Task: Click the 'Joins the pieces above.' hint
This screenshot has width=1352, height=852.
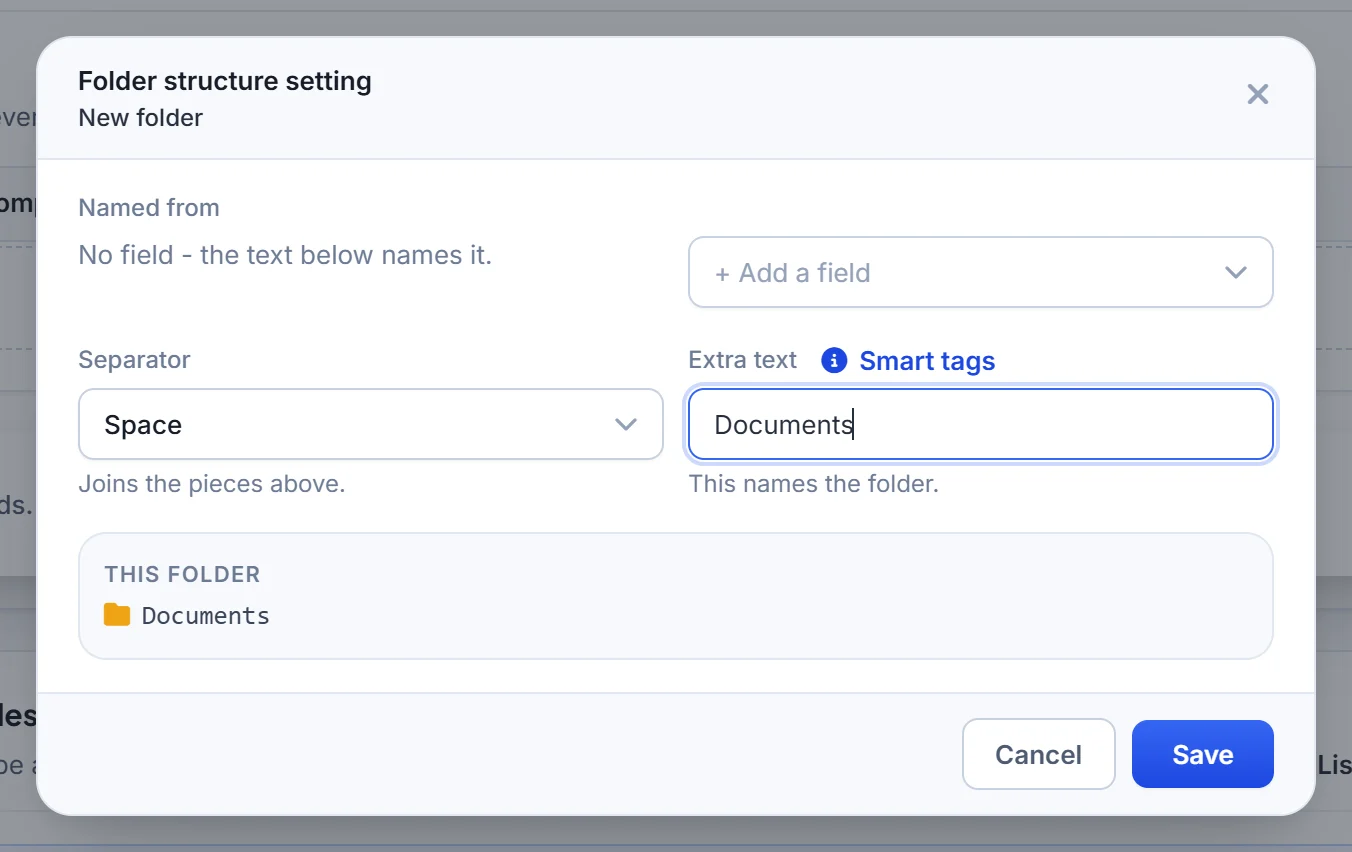Action: [x=212, y=484]
